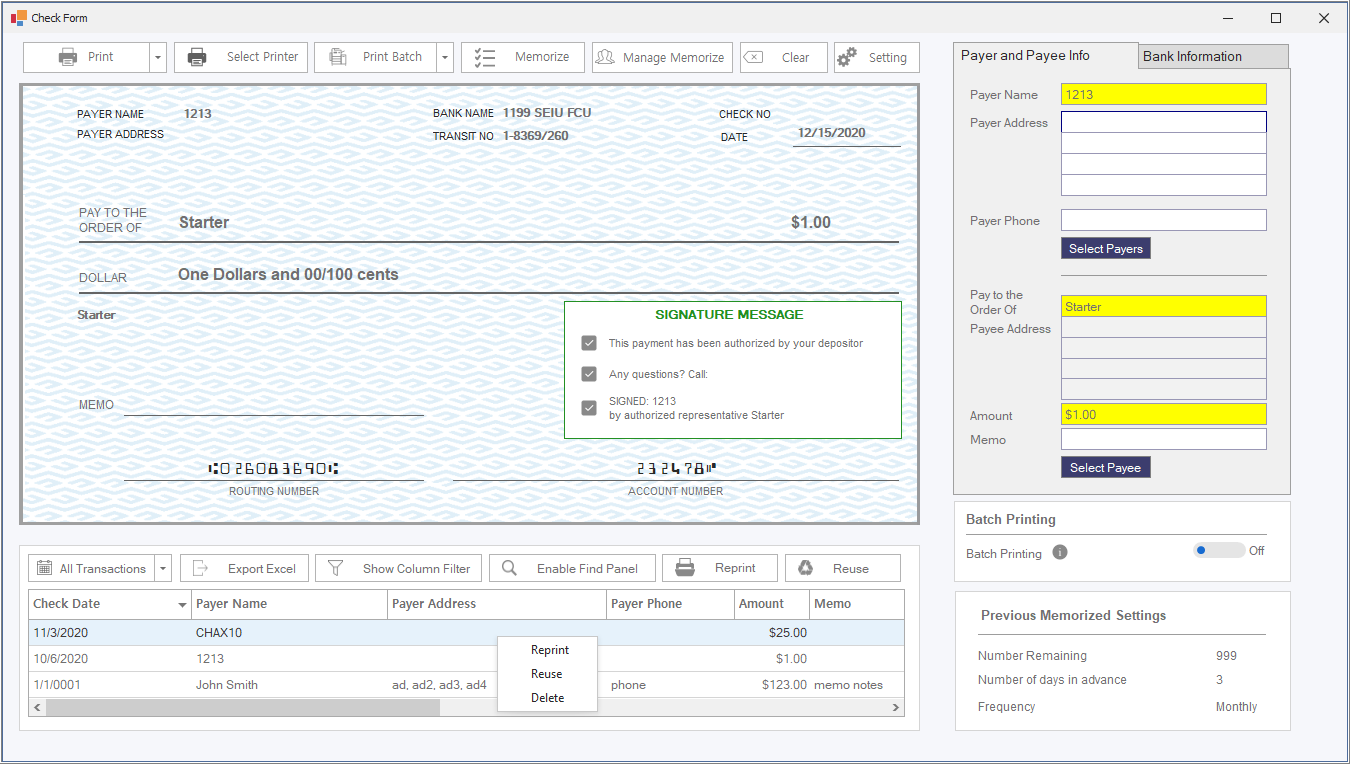Click the Reuse recycle icon
Image resolution: width=1350 pixels, height=764 pixels.
coord(806,568)
